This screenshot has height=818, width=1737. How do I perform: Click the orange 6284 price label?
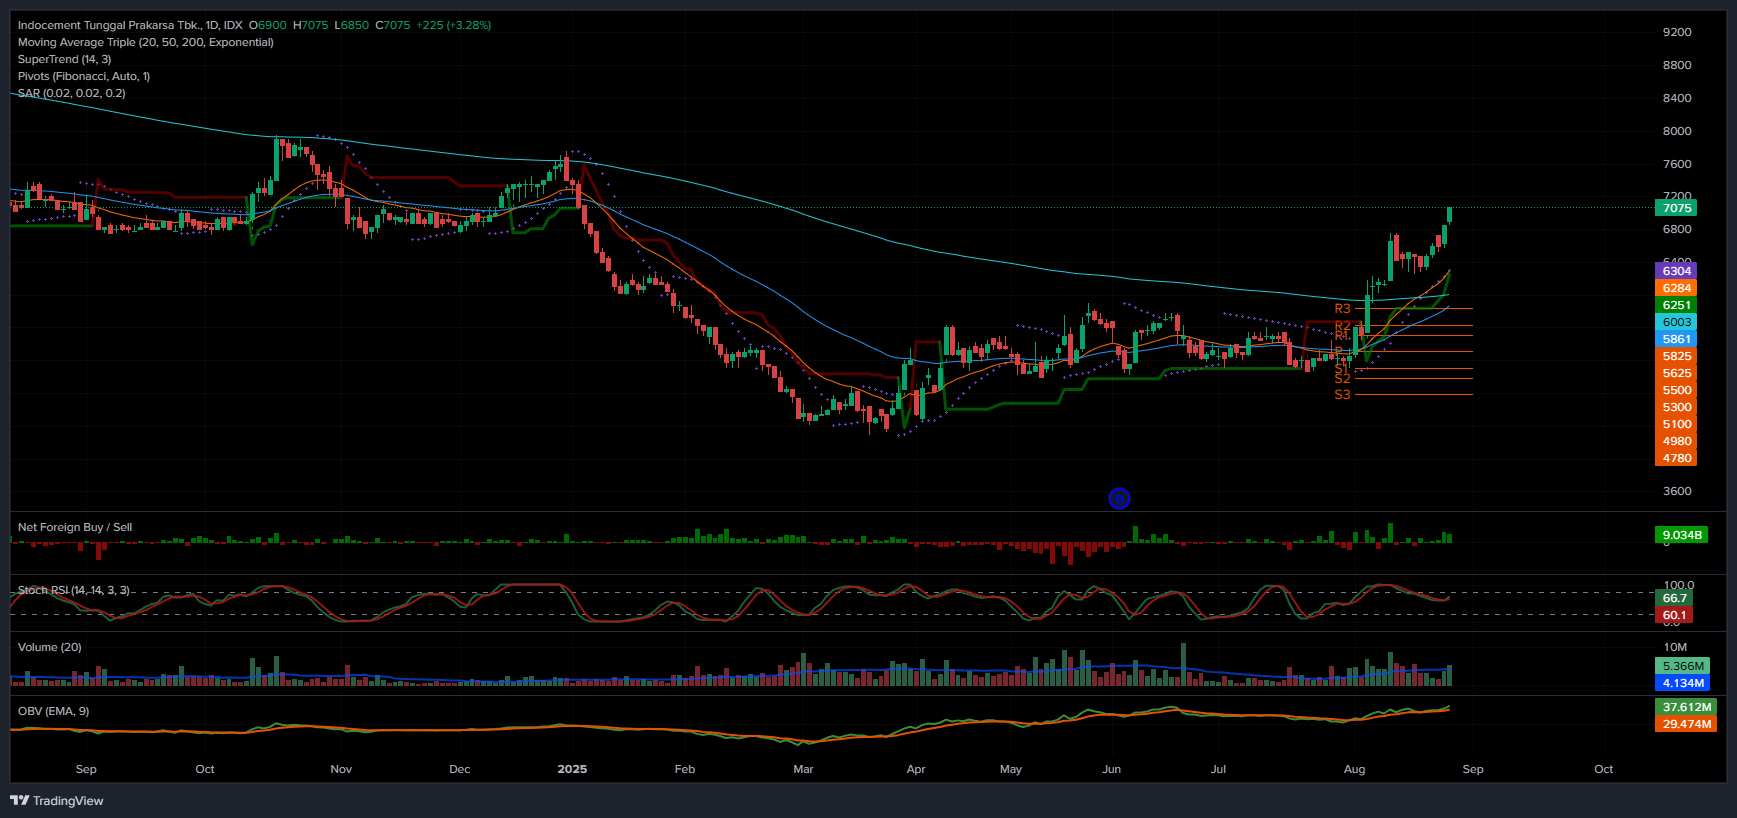point(1676,288)
